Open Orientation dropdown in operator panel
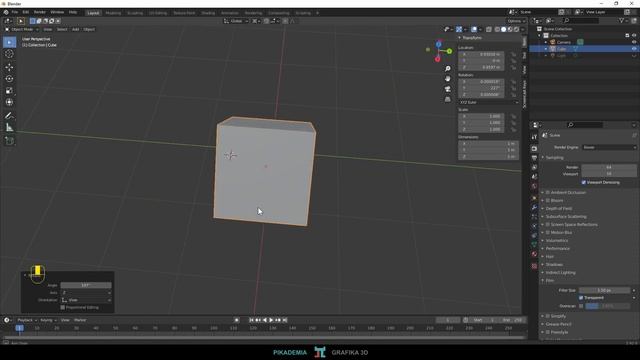Screen dimensions: 640x360 tap(86, 300)
